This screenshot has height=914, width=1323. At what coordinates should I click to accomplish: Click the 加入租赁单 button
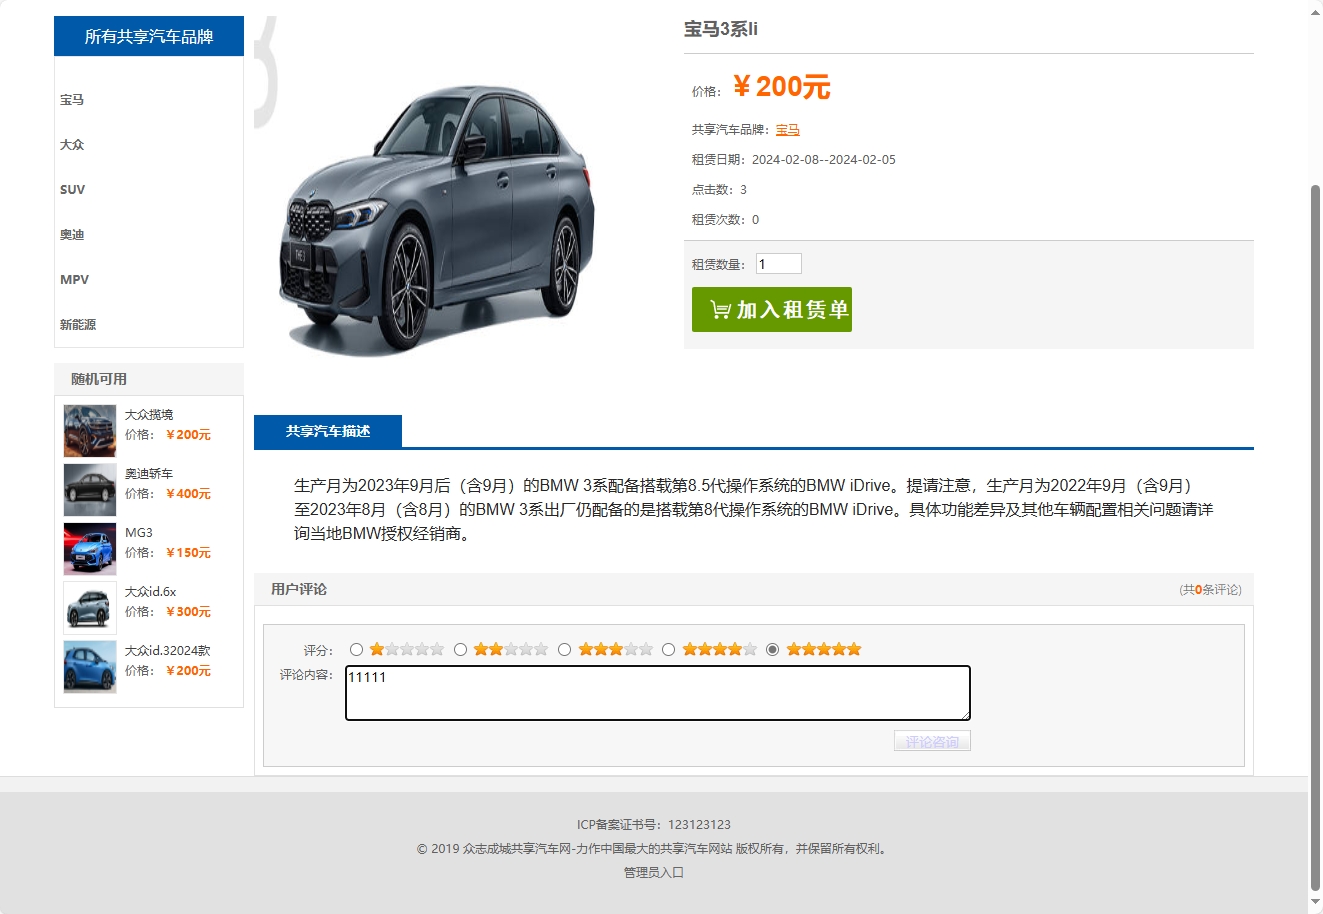(x=772, y=309)
